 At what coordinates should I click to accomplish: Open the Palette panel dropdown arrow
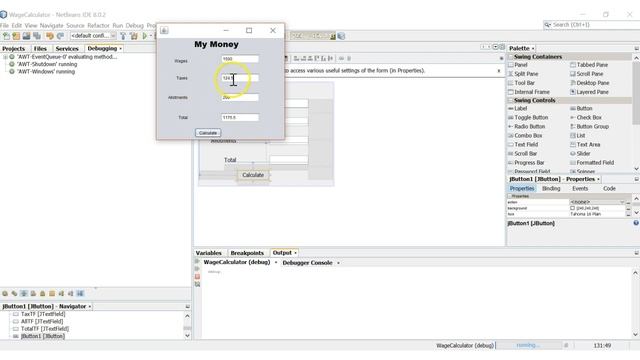tap(533, 49)
